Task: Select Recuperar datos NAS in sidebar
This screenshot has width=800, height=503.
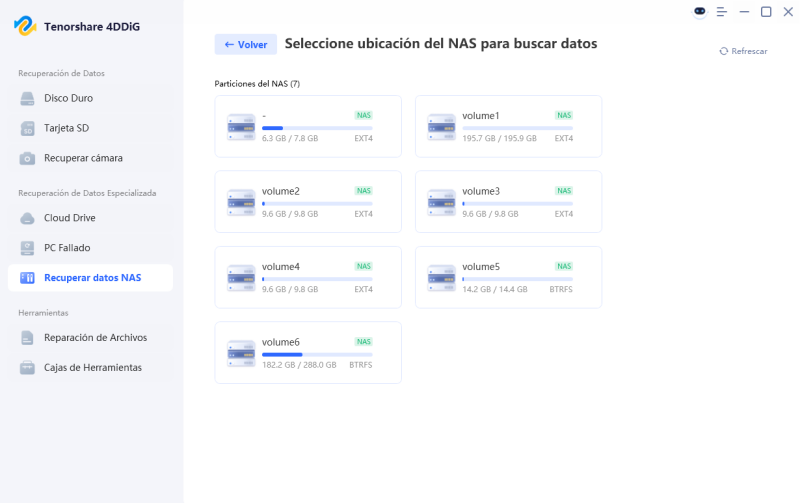Action: coord(90,278)
